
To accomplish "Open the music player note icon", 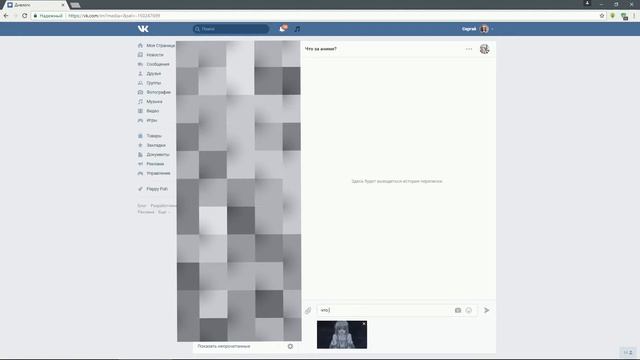I will point(298,29).
